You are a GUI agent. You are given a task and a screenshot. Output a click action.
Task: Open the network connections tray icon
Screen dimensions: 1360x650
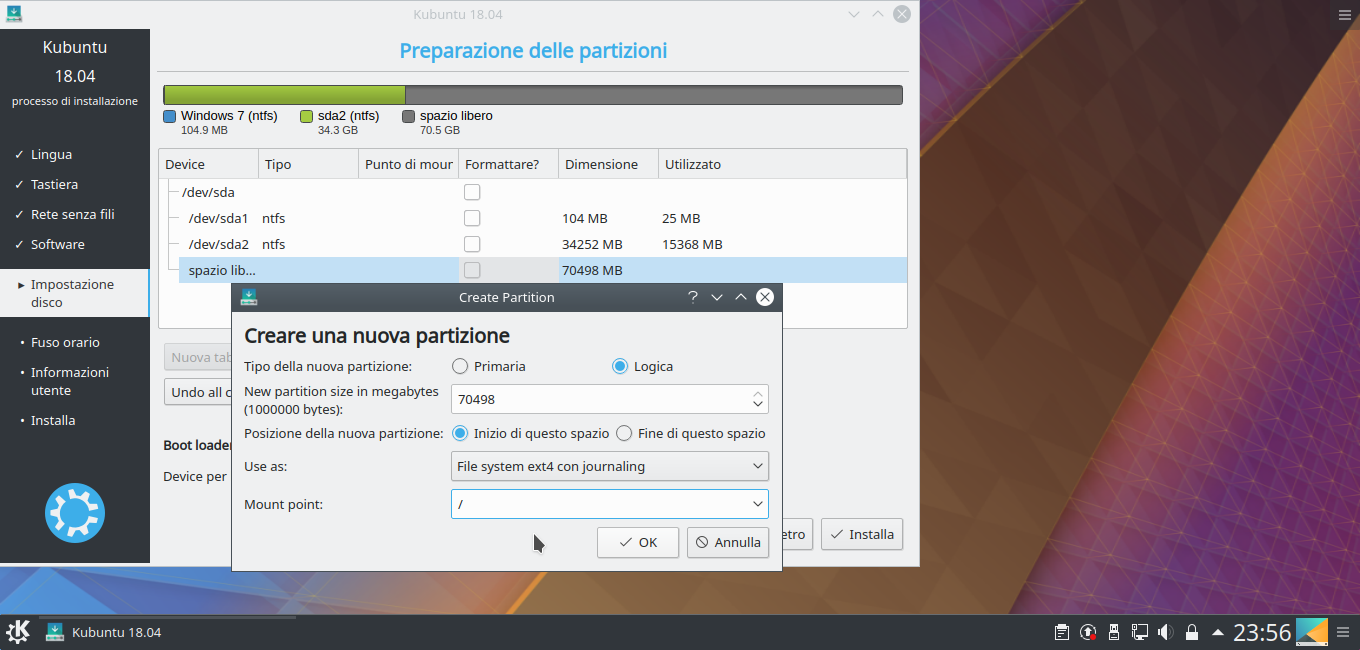pyautogui.click(x=1140, y=632)
